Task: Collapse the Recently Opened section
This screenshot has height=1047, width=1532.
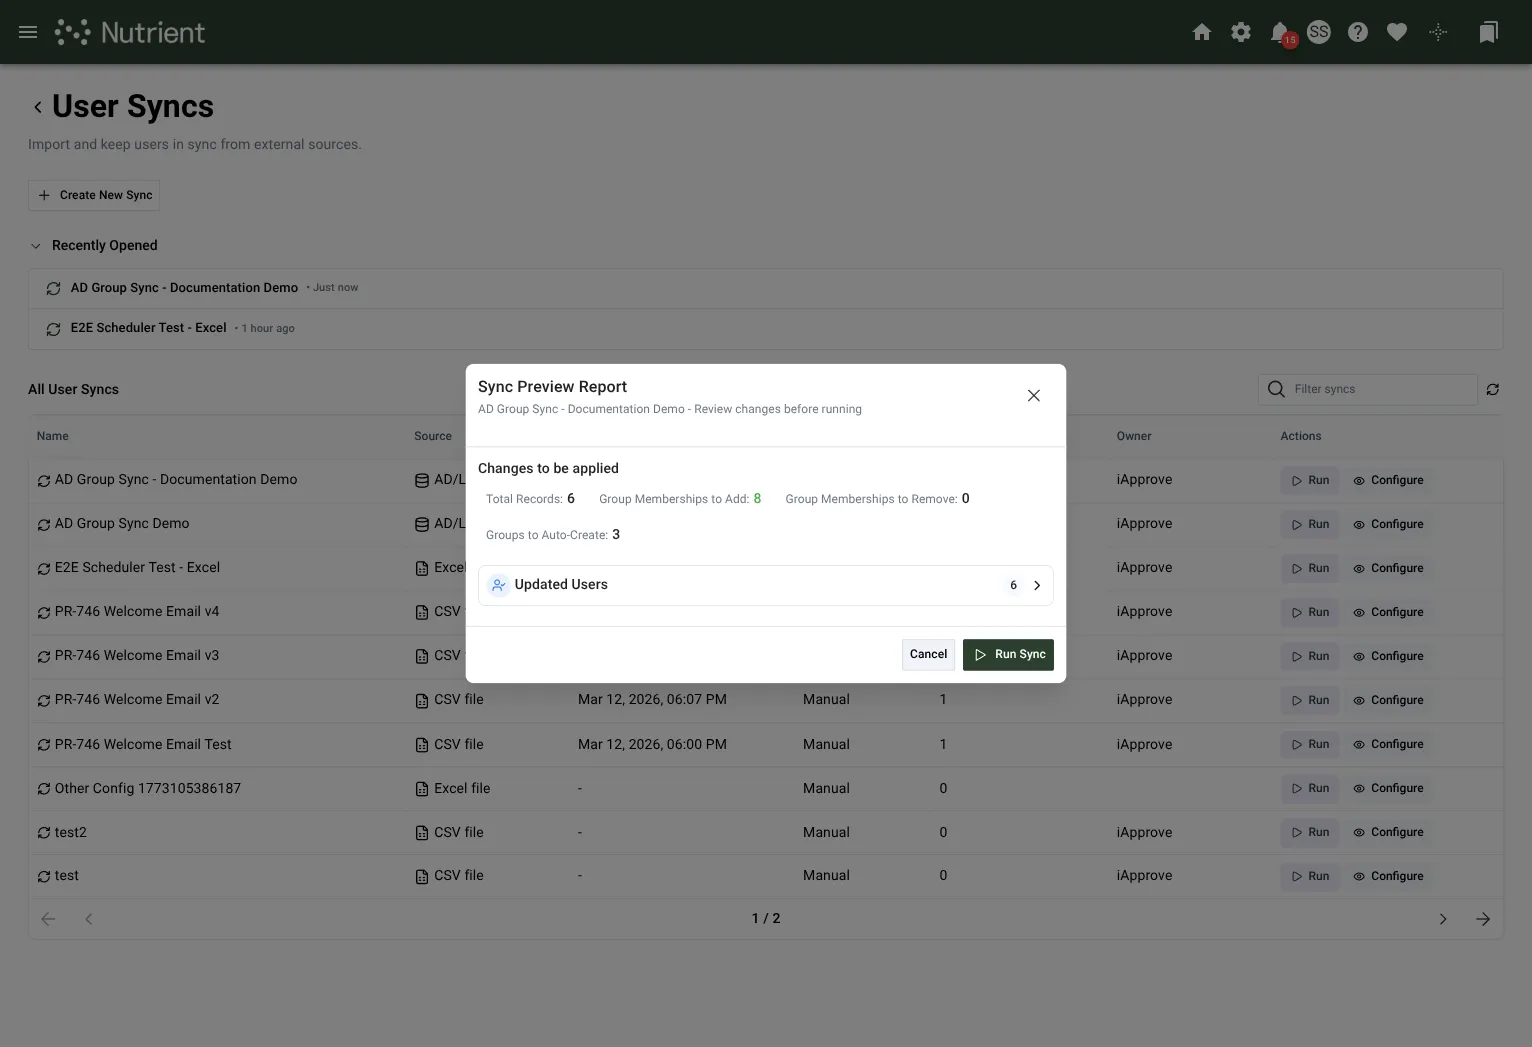Action: pos(36,246)
